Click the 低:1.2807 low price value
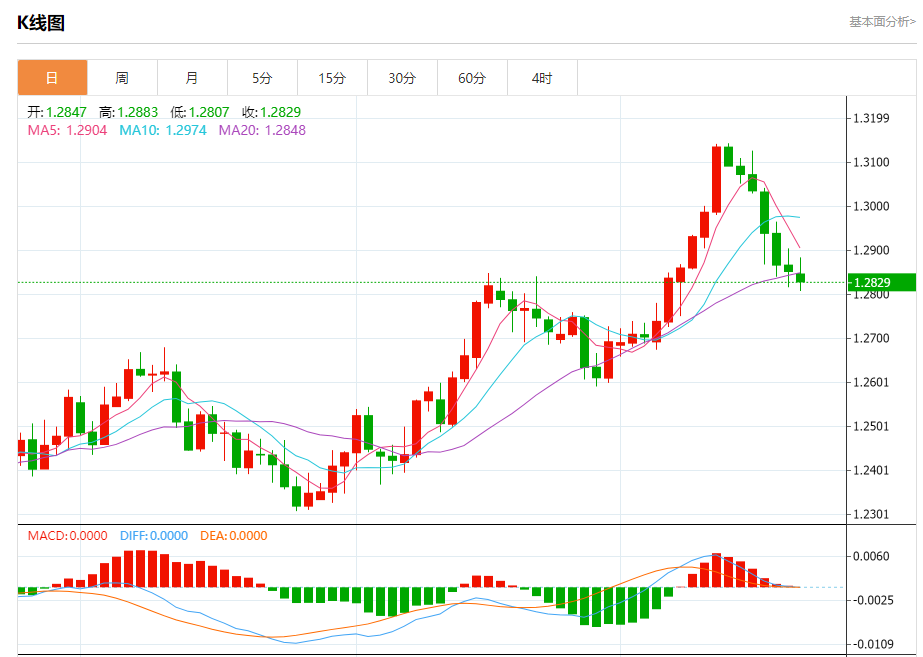 200,112
